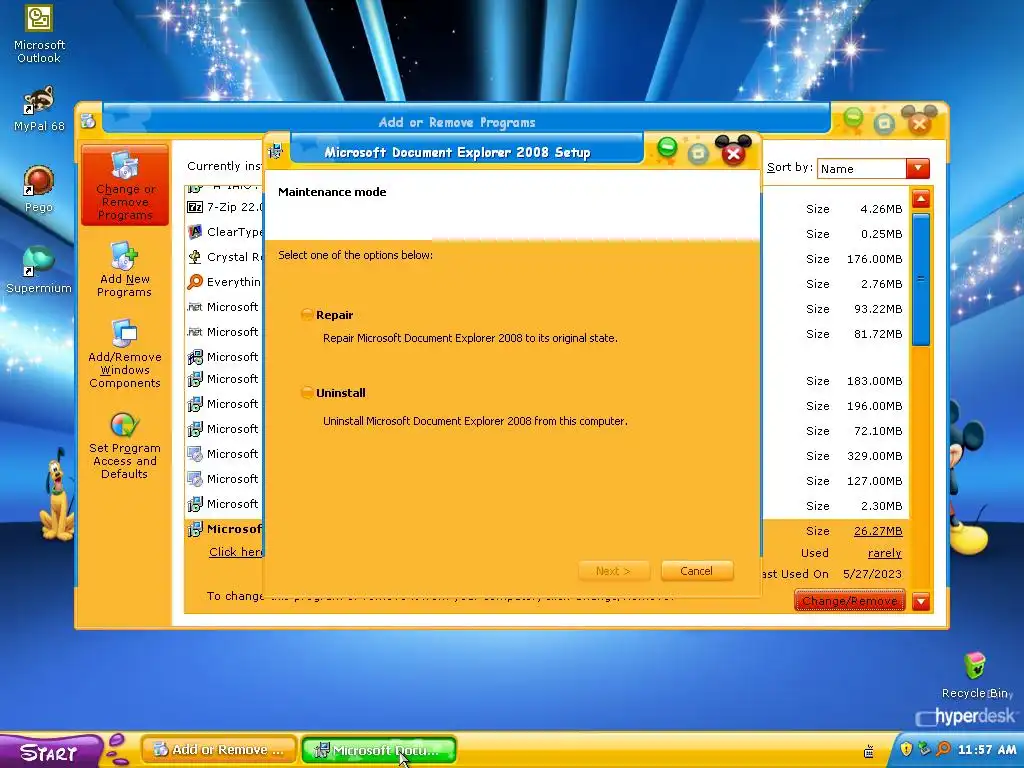The image size is (1024, 768).
Task: Click the ClearType program icon in list
Action: (x=195, y=232)
